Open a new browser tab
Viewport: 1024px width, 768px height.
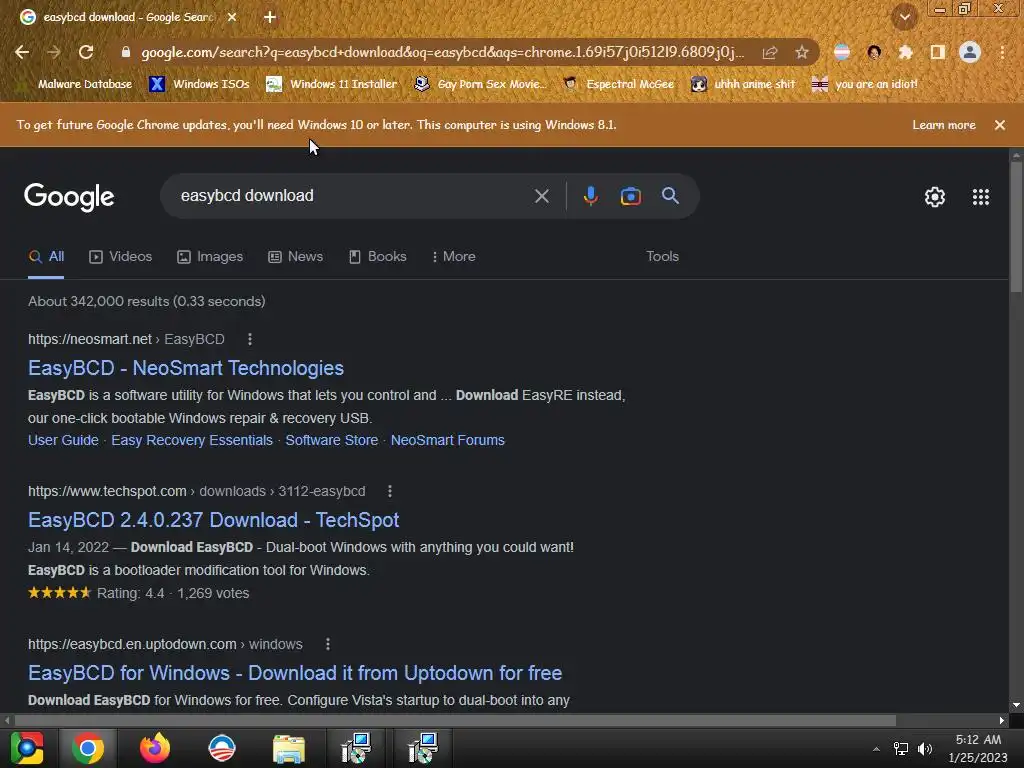tap(270, 17)
